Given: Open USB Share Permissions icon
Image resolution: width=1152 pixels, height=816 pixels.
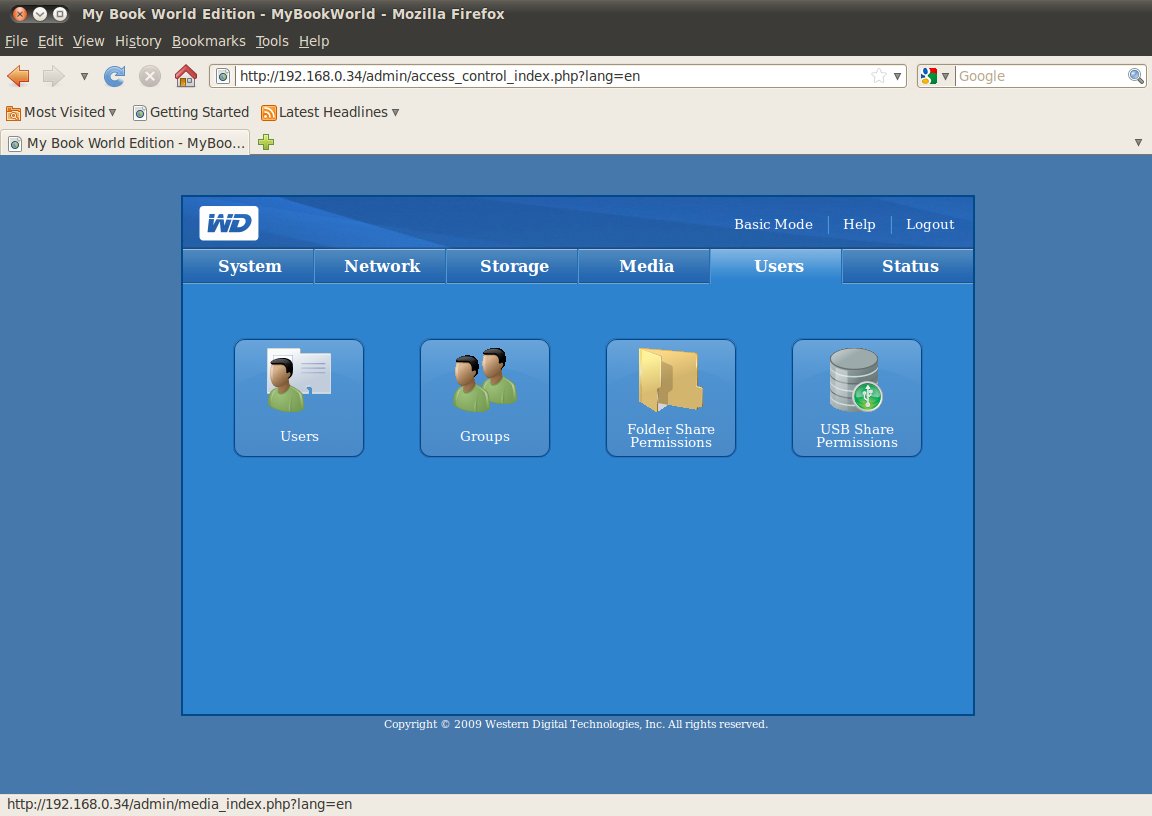Looking at the screenshot, I should 856,397.
